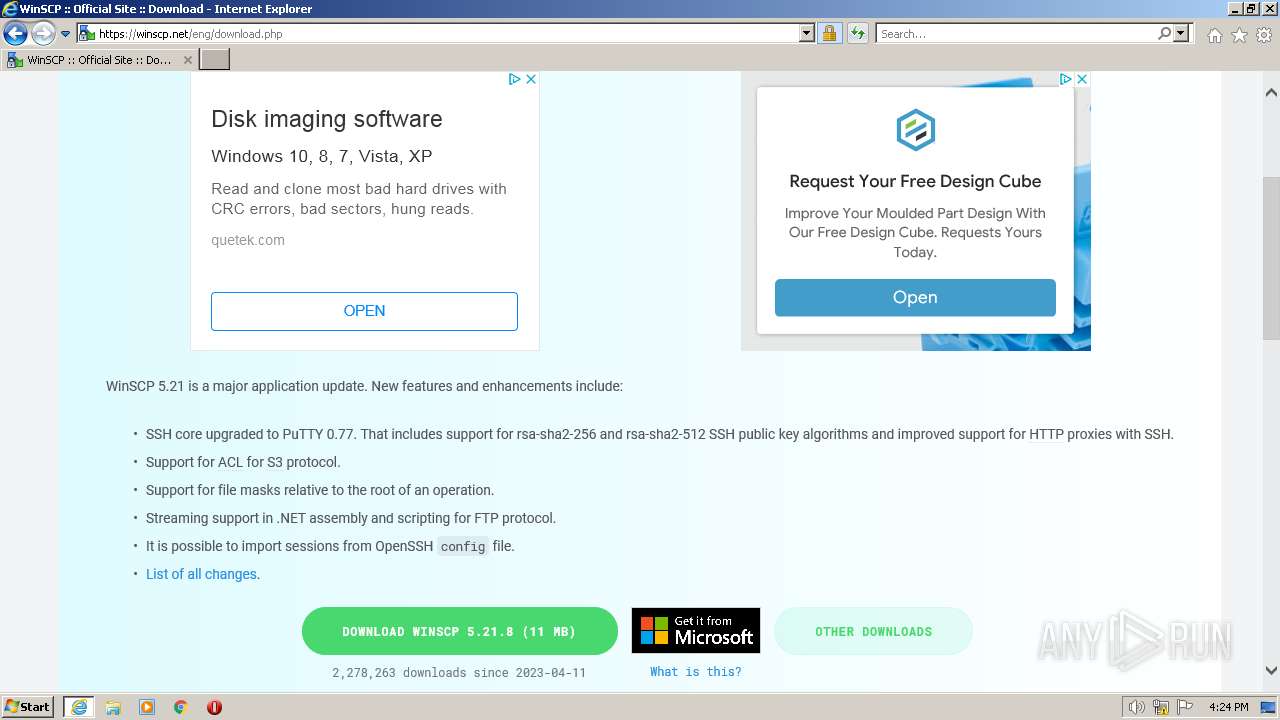
Task: Click 'Windows 10, 8, 7, Vista, XP' ad text
Action: pos(322,156)
